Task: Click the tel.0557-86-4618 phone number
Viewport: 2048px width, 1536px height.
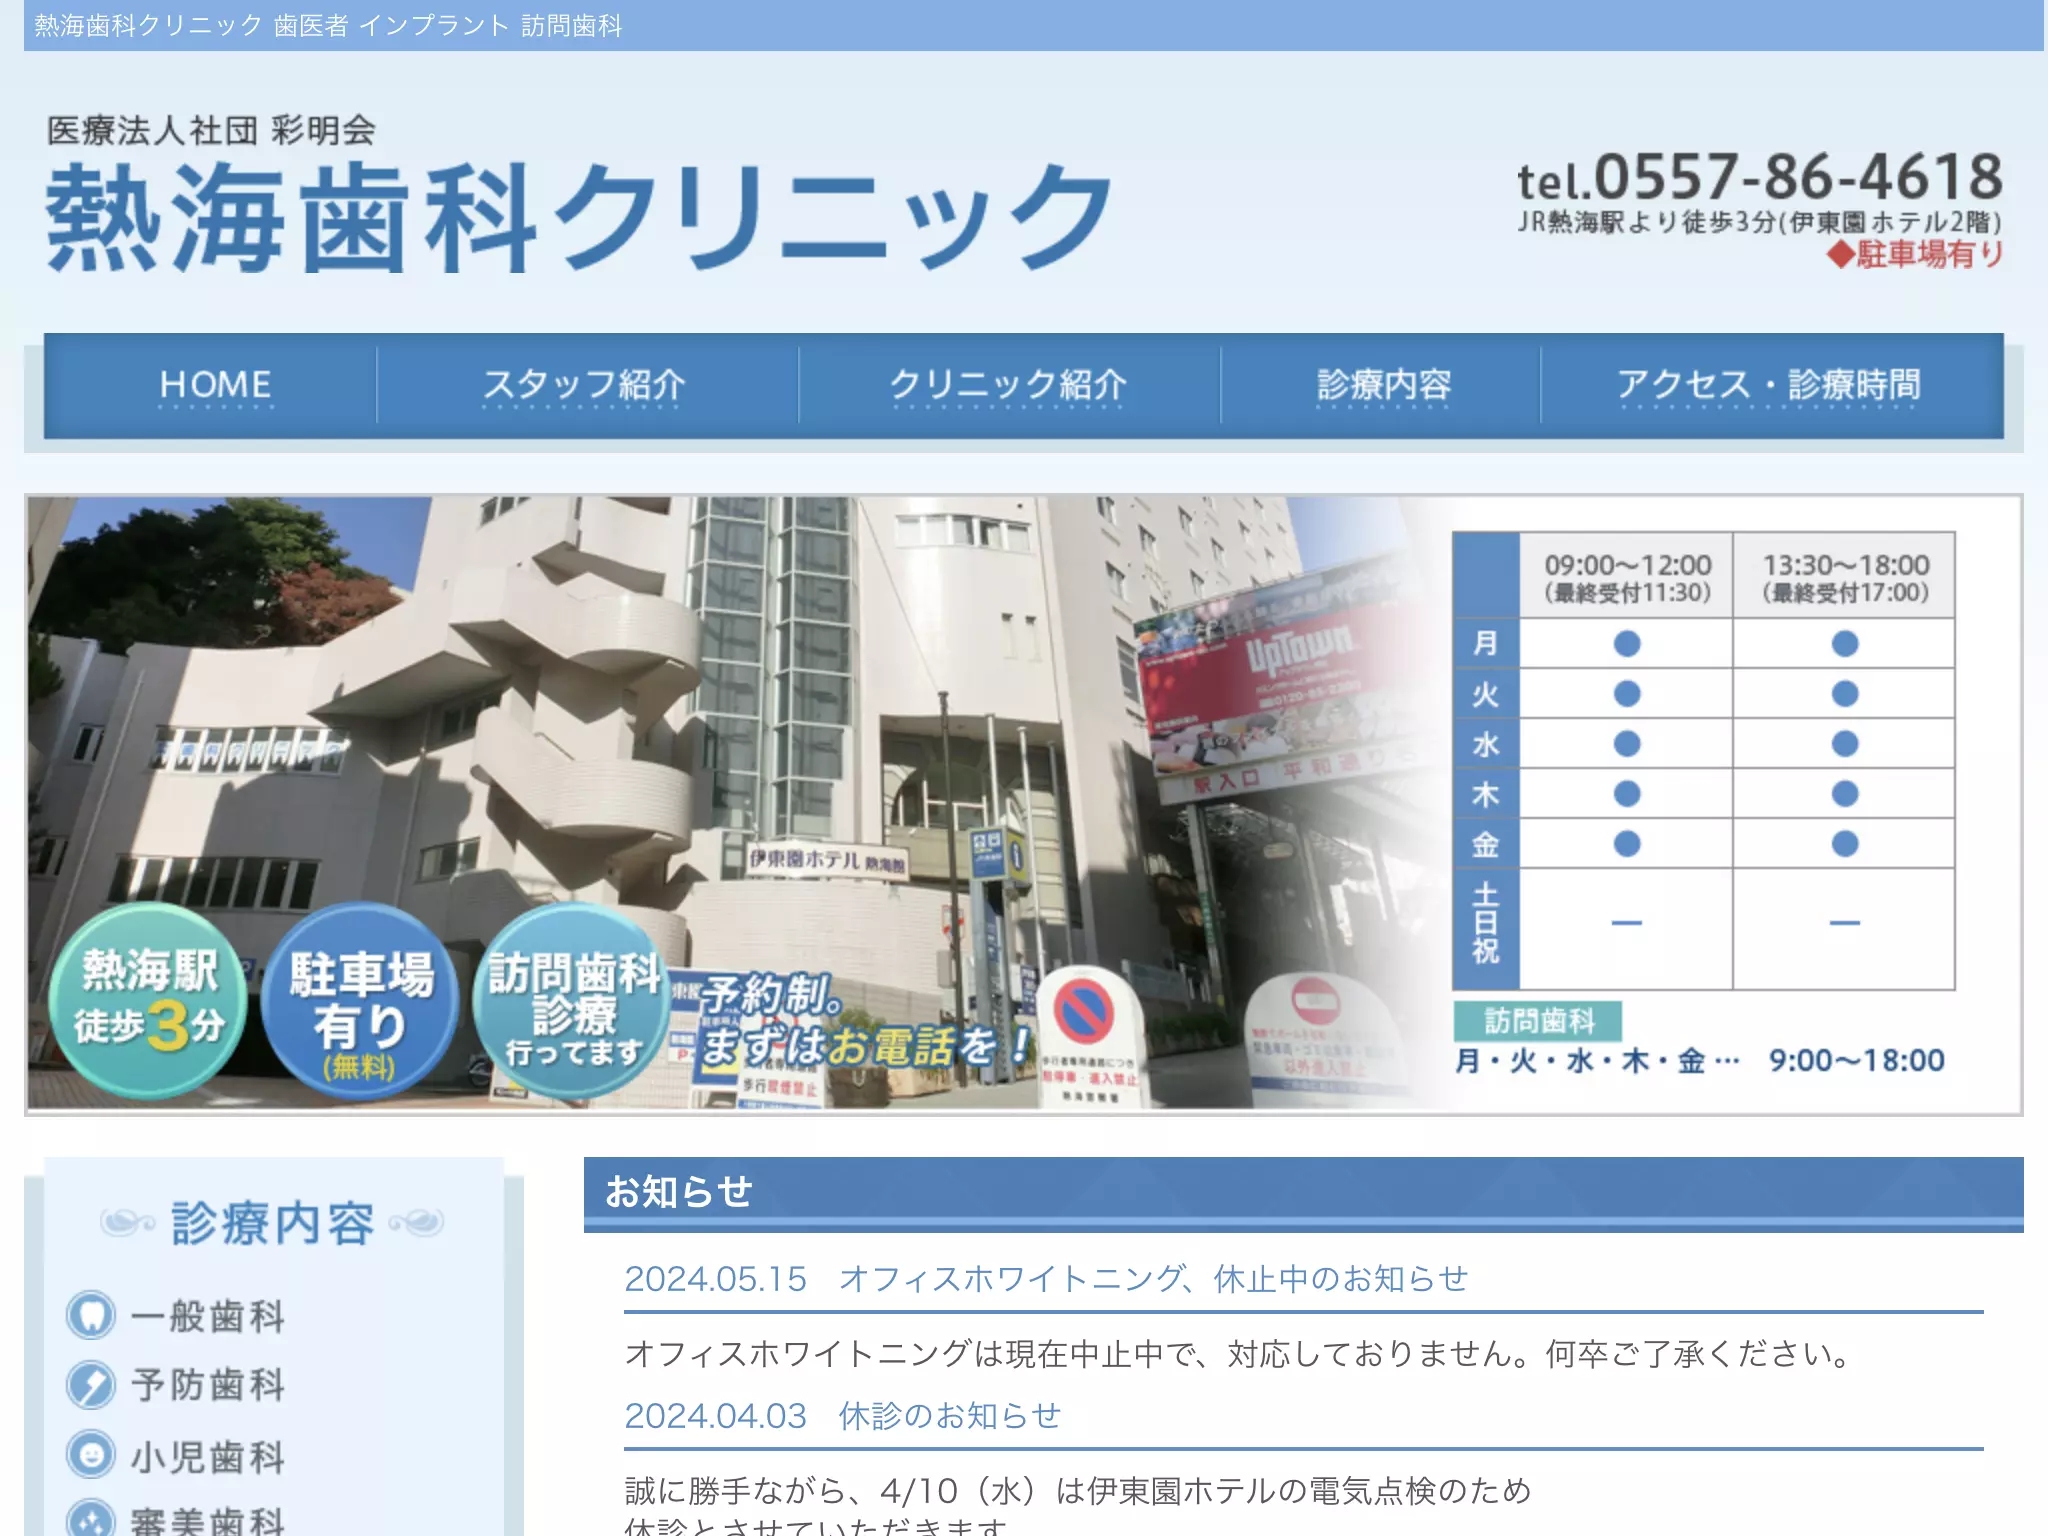Action: click(x=1760, y=178)
